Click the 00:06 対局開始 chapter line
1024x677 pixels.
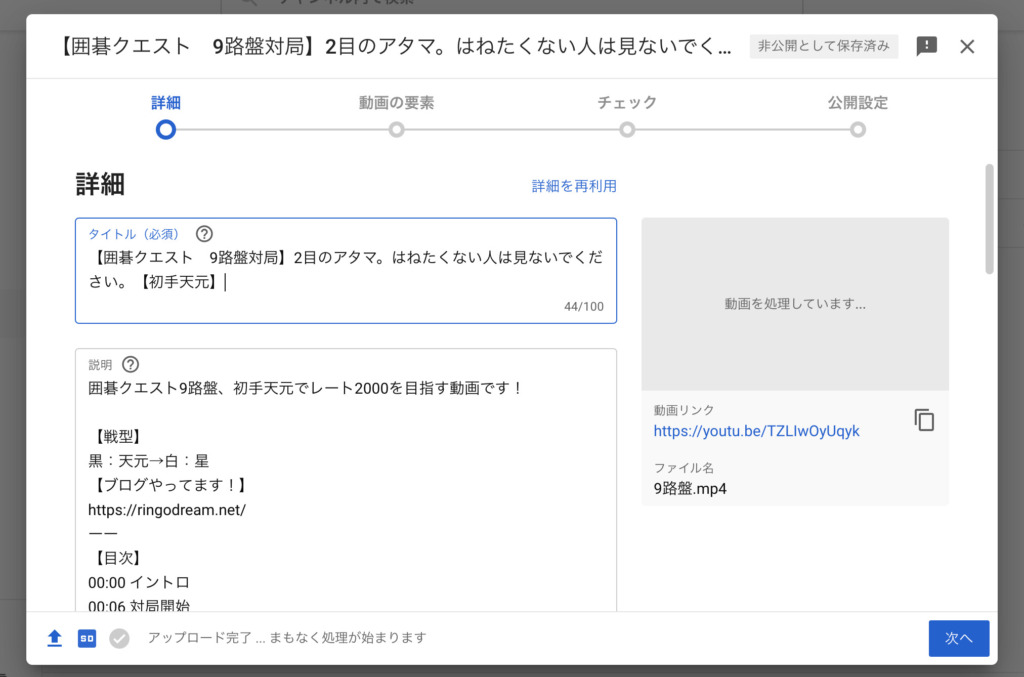[139, 605]
